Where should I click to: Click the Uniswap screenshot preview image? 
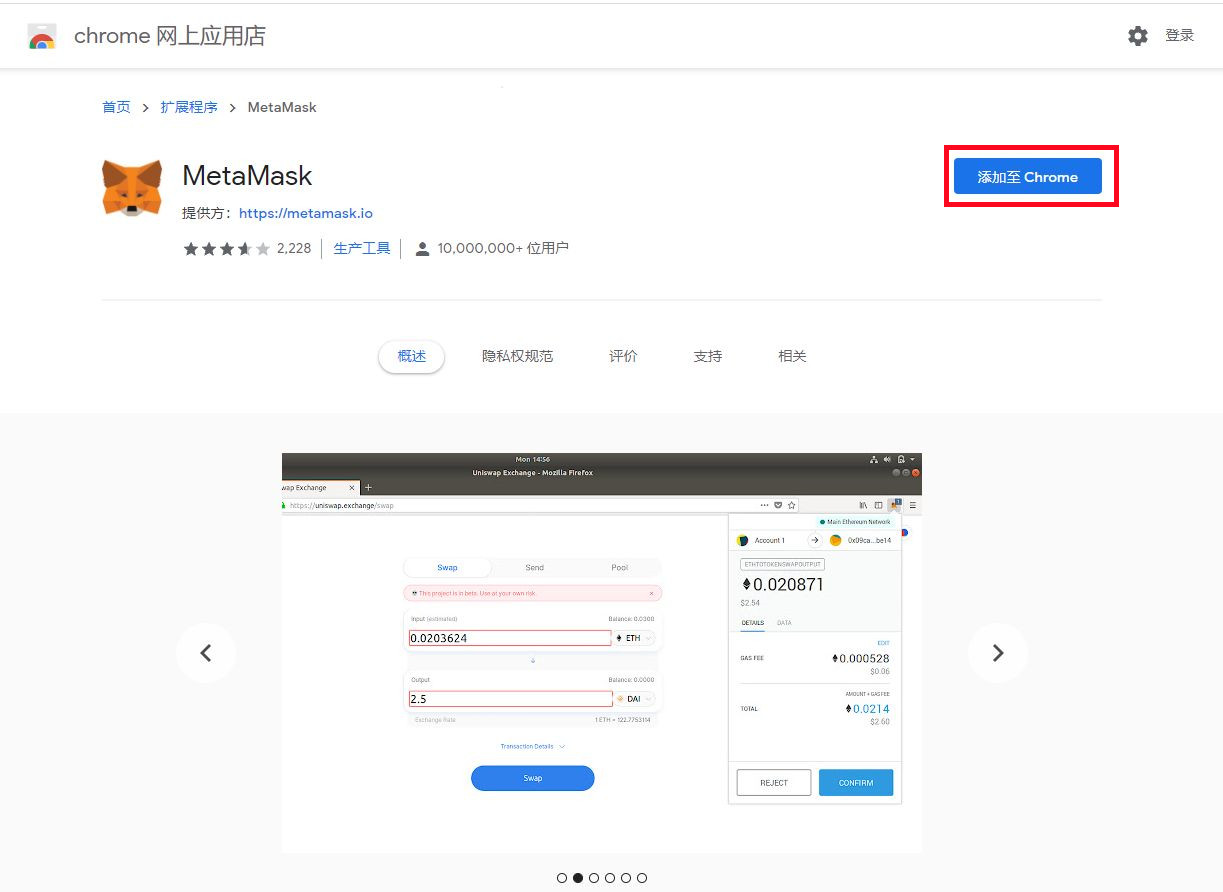(601, 653)
